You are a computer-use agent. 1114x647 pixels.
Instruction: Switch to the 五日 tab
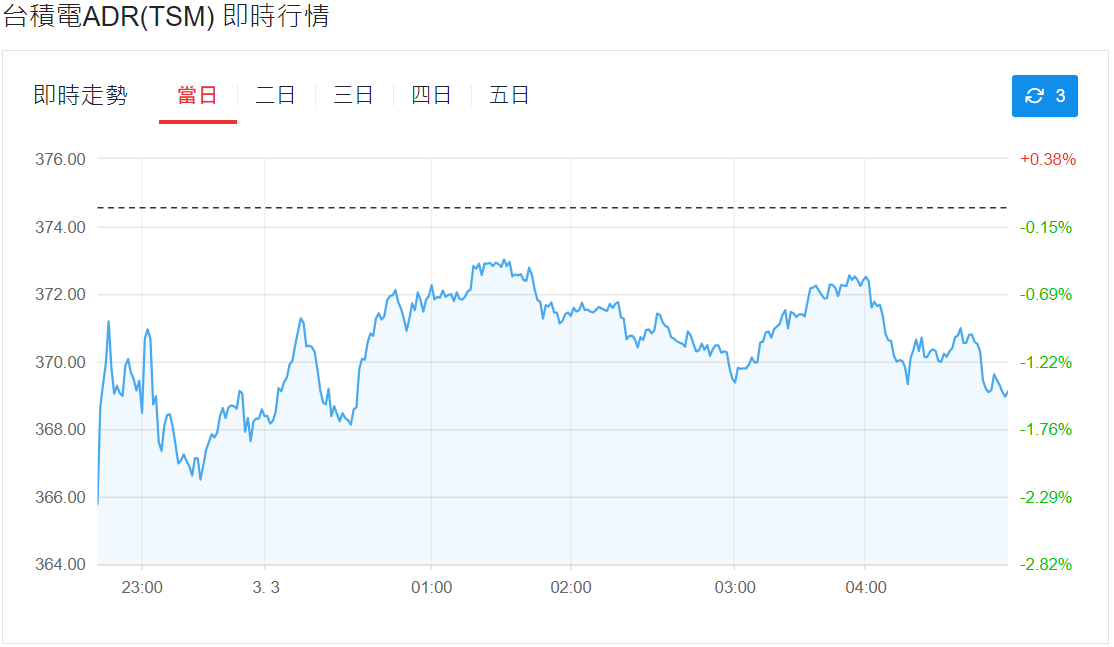509,96
